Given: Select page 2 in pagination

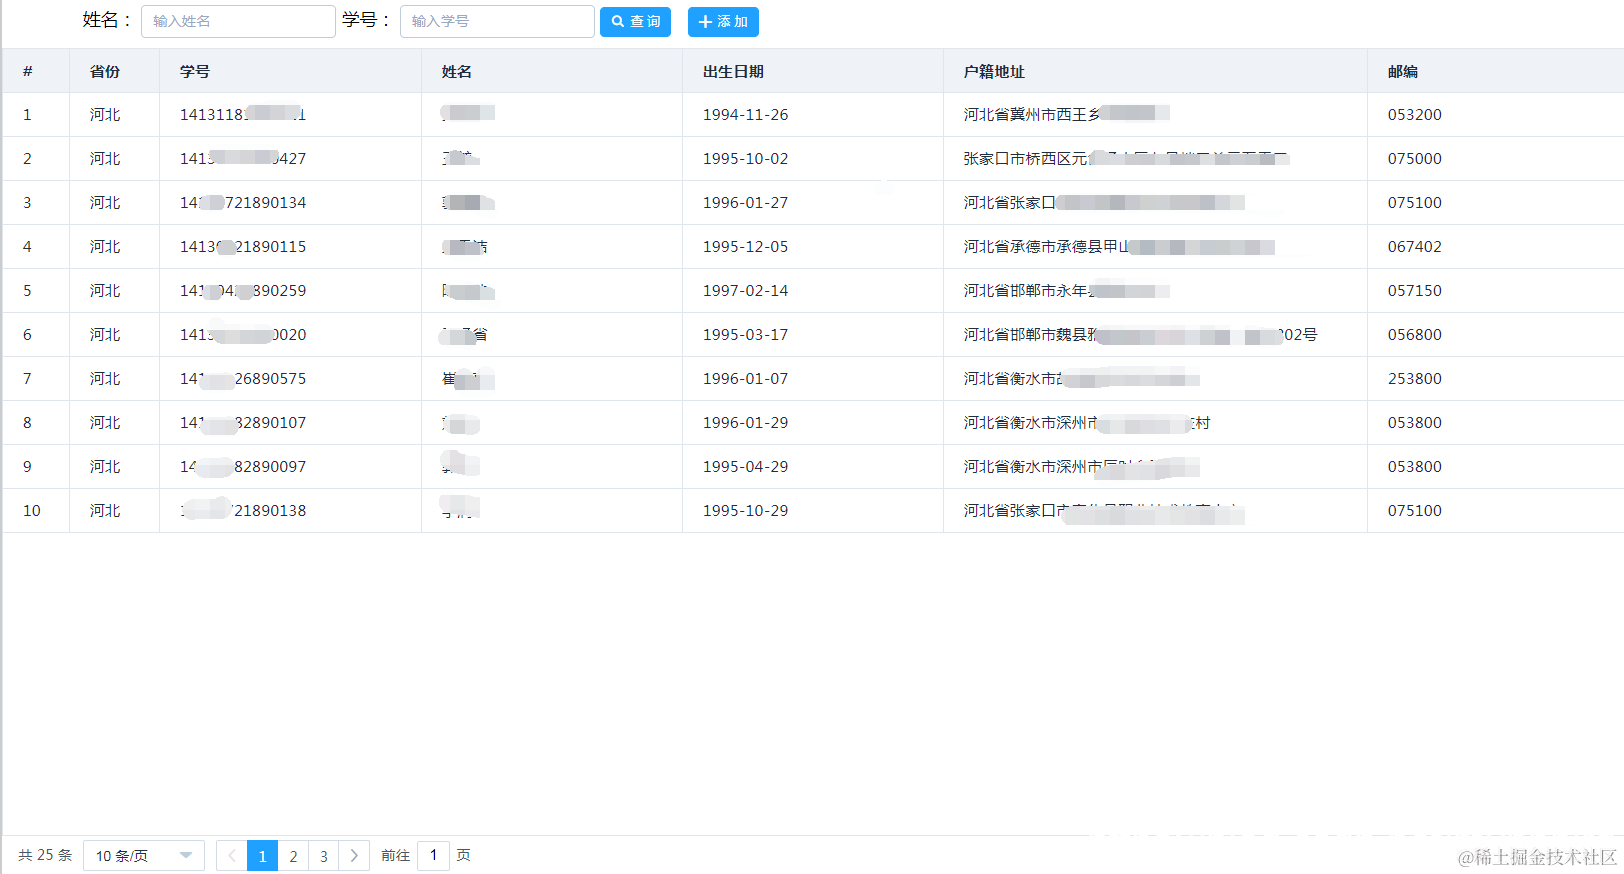Looking at the screenshot, I should [x=293, y=856].
